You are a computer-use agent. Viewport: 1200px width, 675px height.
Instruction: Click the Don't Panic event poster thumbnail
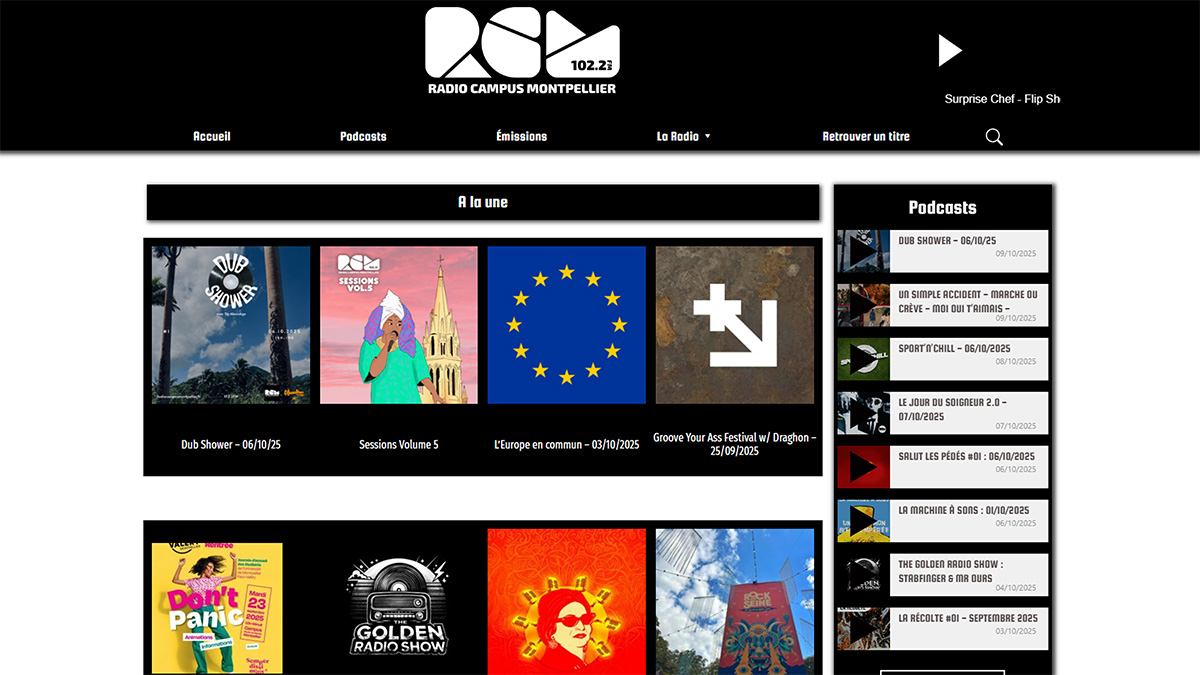(216, 600)
